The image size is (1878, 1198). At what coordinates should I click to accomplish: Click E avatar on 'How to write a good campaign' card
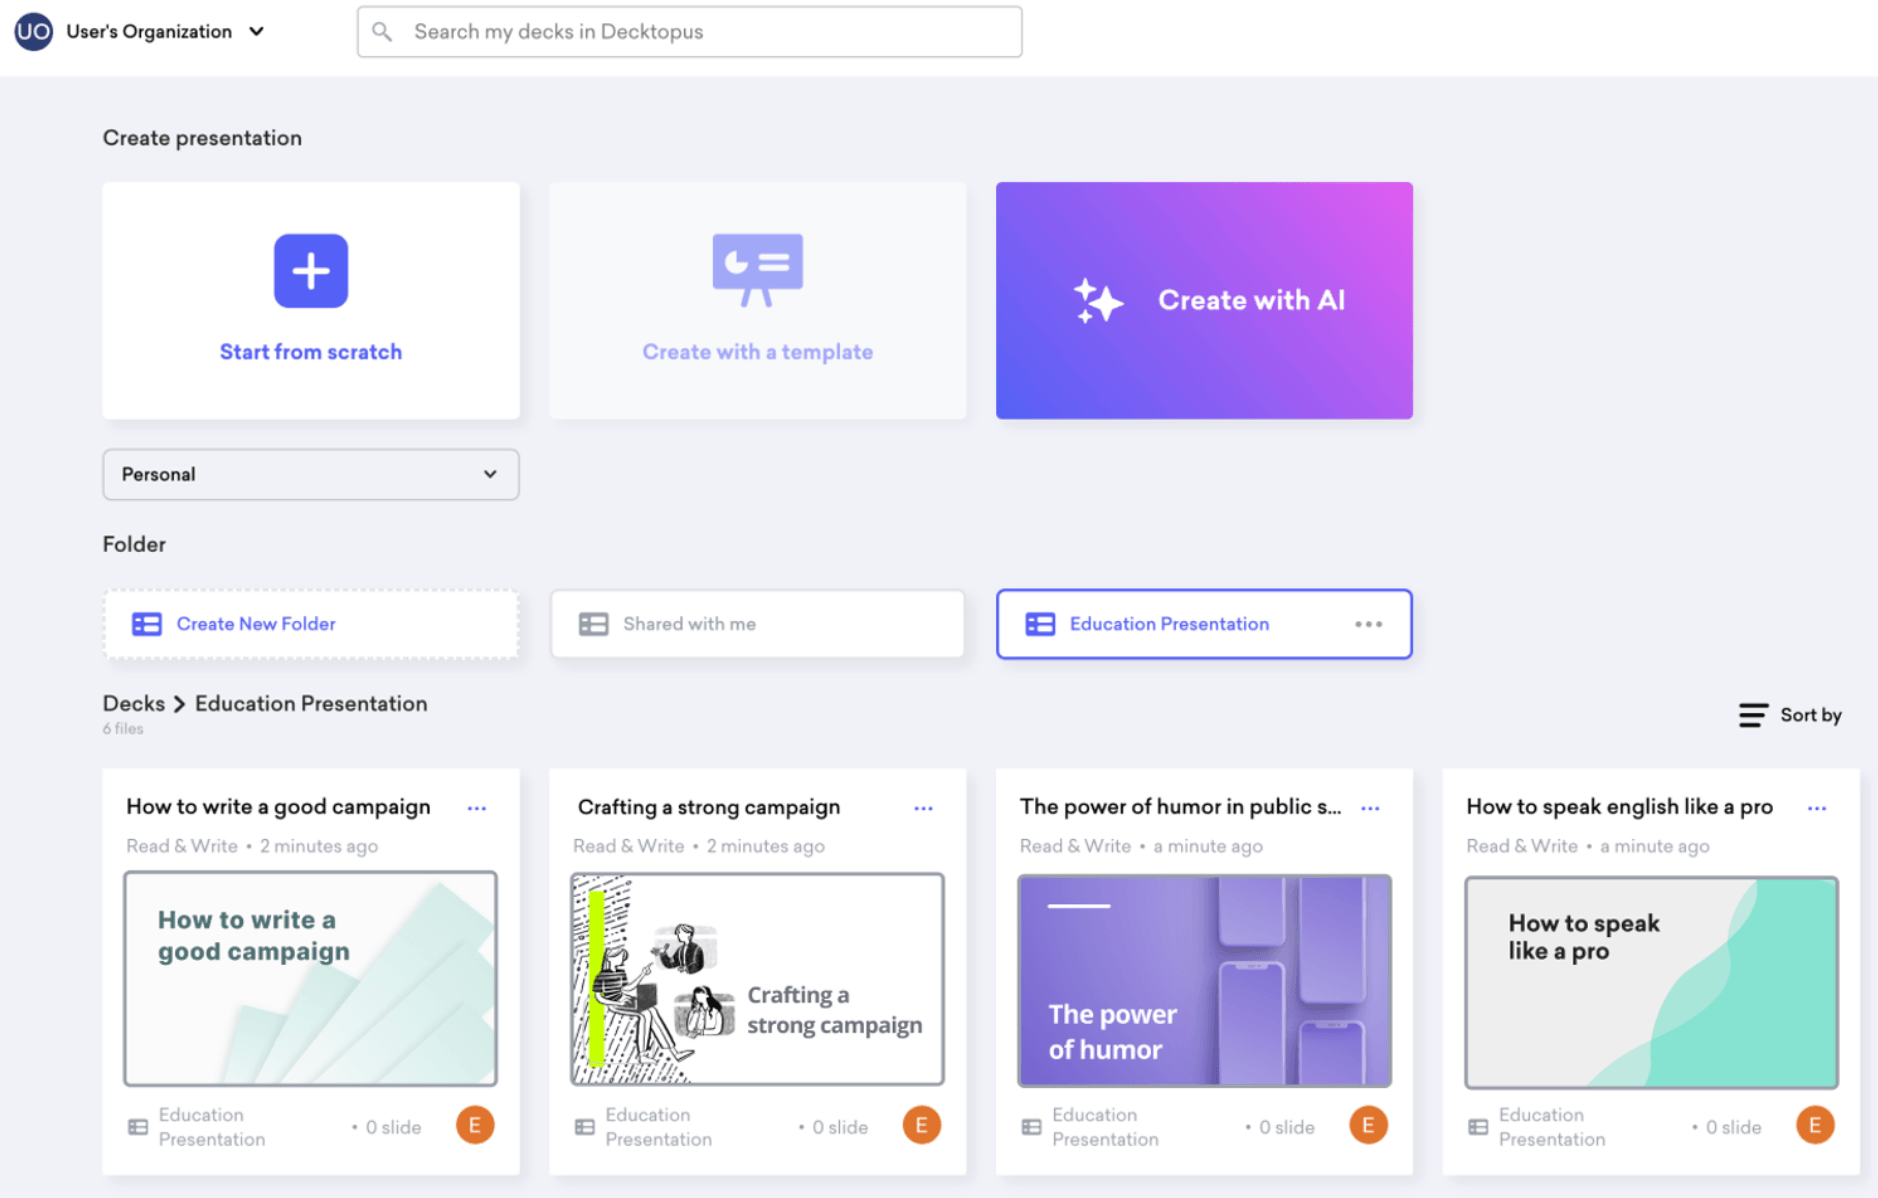[475, 1125]
